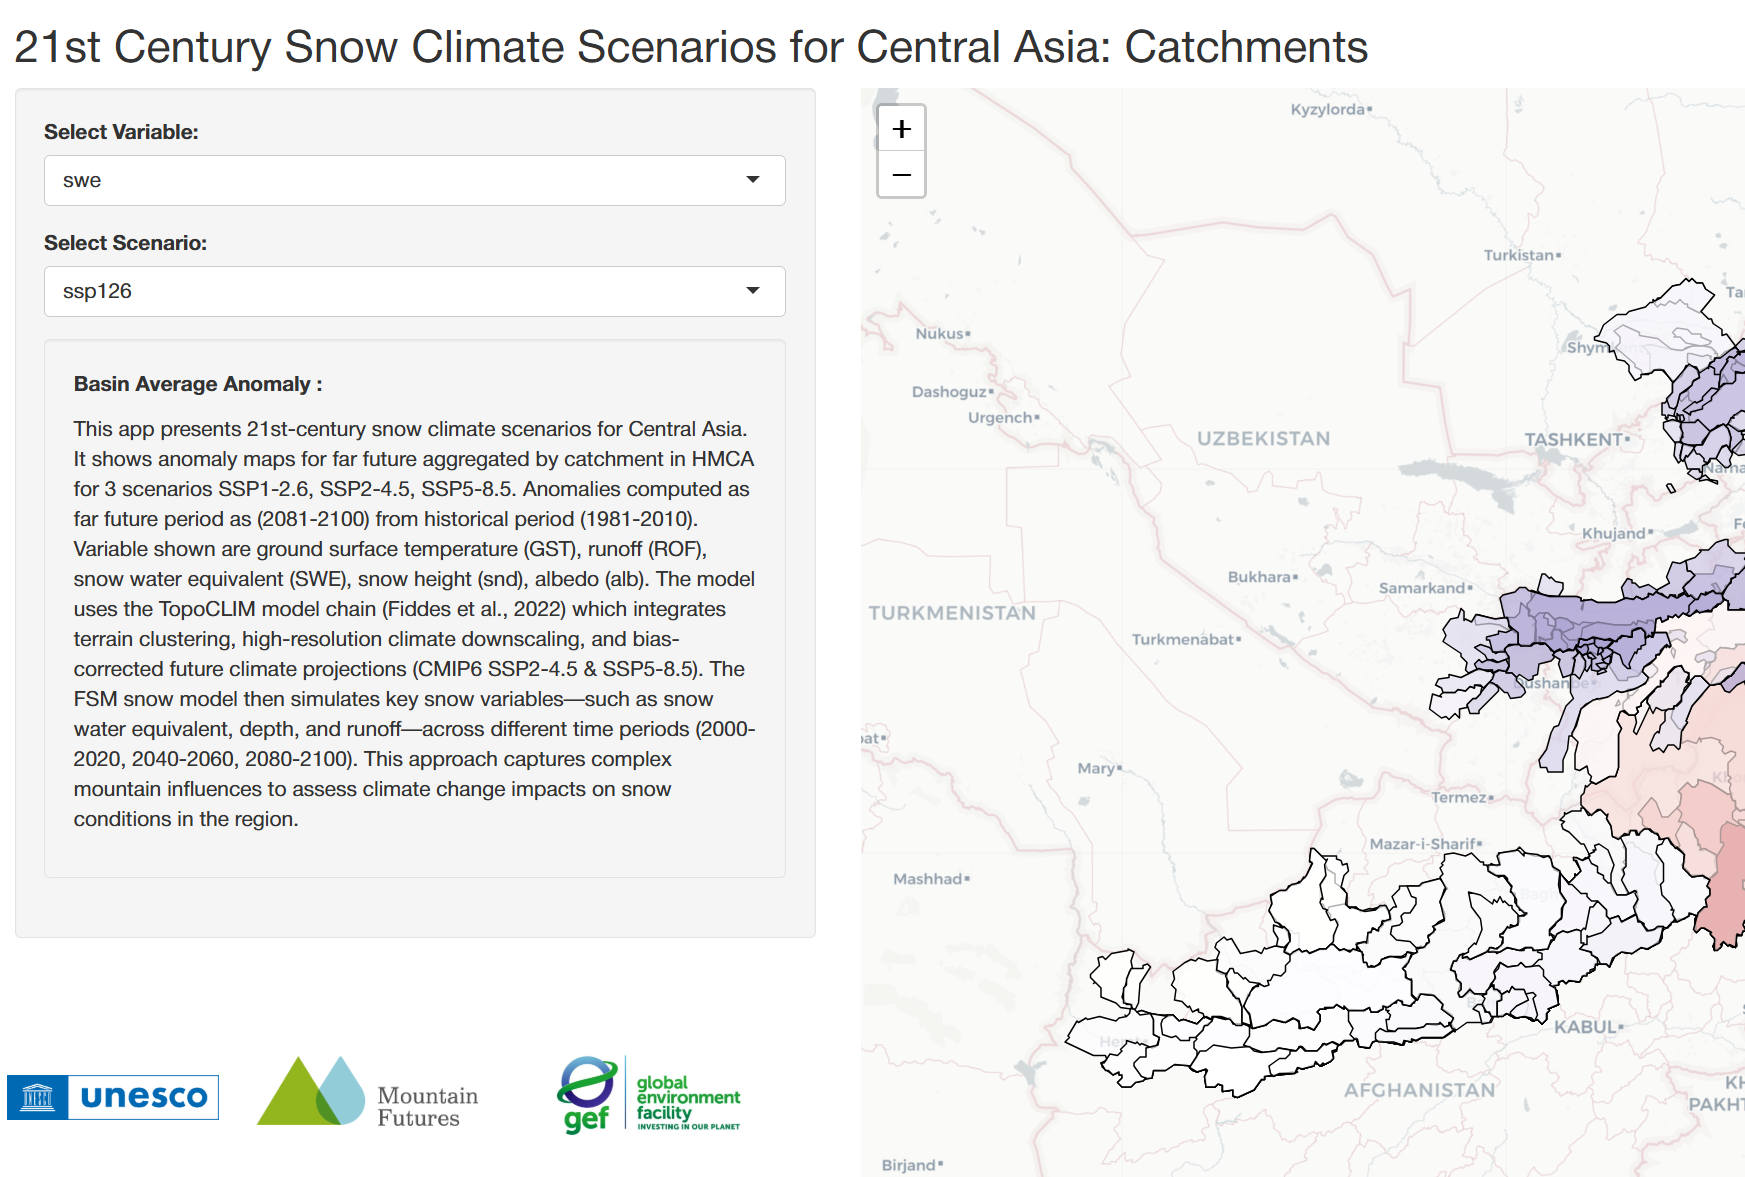The height and width of the screenshot is (1177, 1745).
Task: Click the Basin Average Anomaly heading
Action: (197, 384)
